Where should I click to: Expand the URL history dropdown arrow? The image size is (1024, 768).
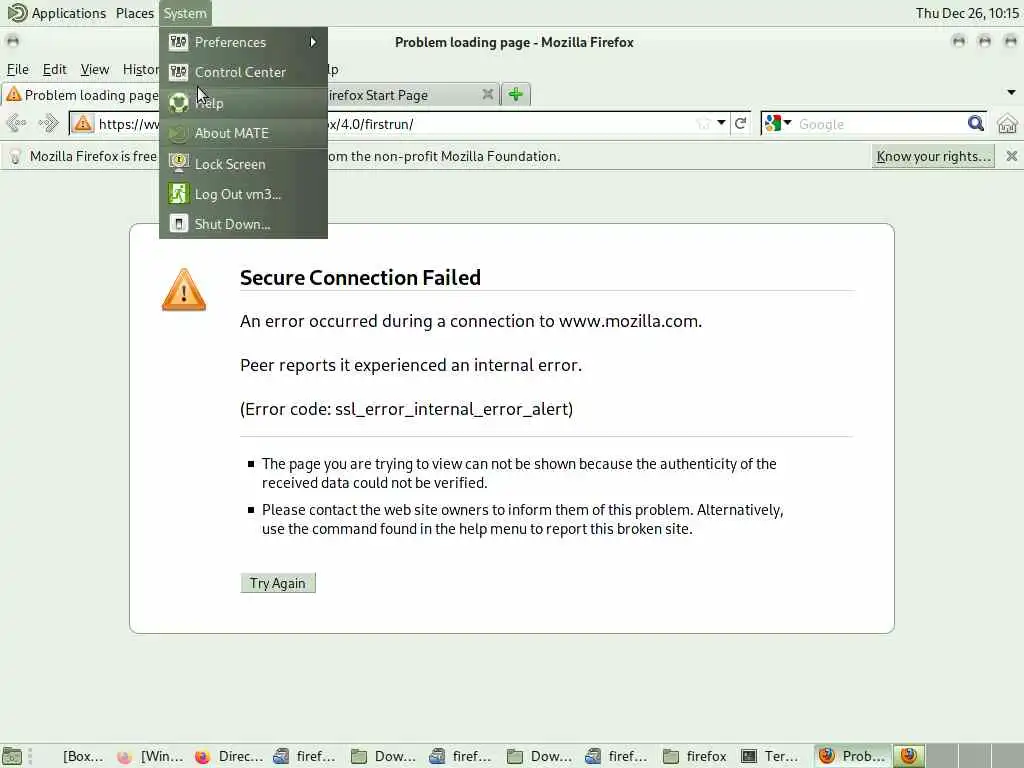[721, 123]
